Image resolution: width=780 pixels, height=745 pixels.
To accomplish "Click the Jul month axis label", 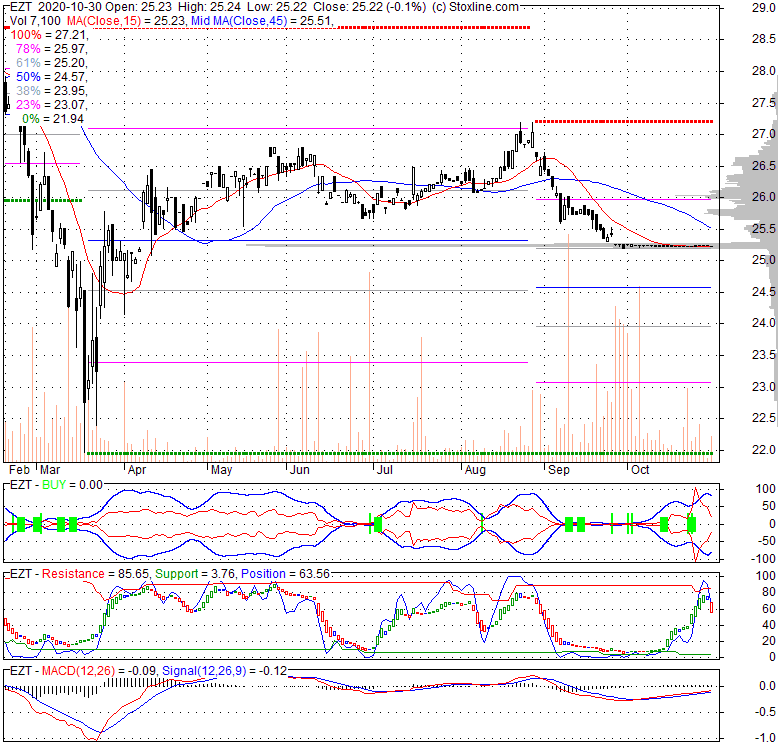I will [385, 470].
